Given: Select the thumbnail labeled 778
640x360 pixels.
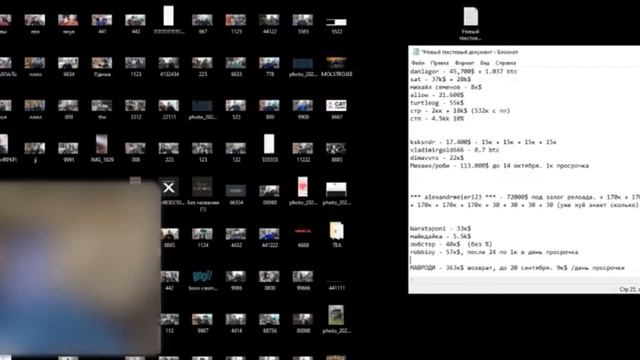Looking at the screenshot, I should click(x=269, y=67).
